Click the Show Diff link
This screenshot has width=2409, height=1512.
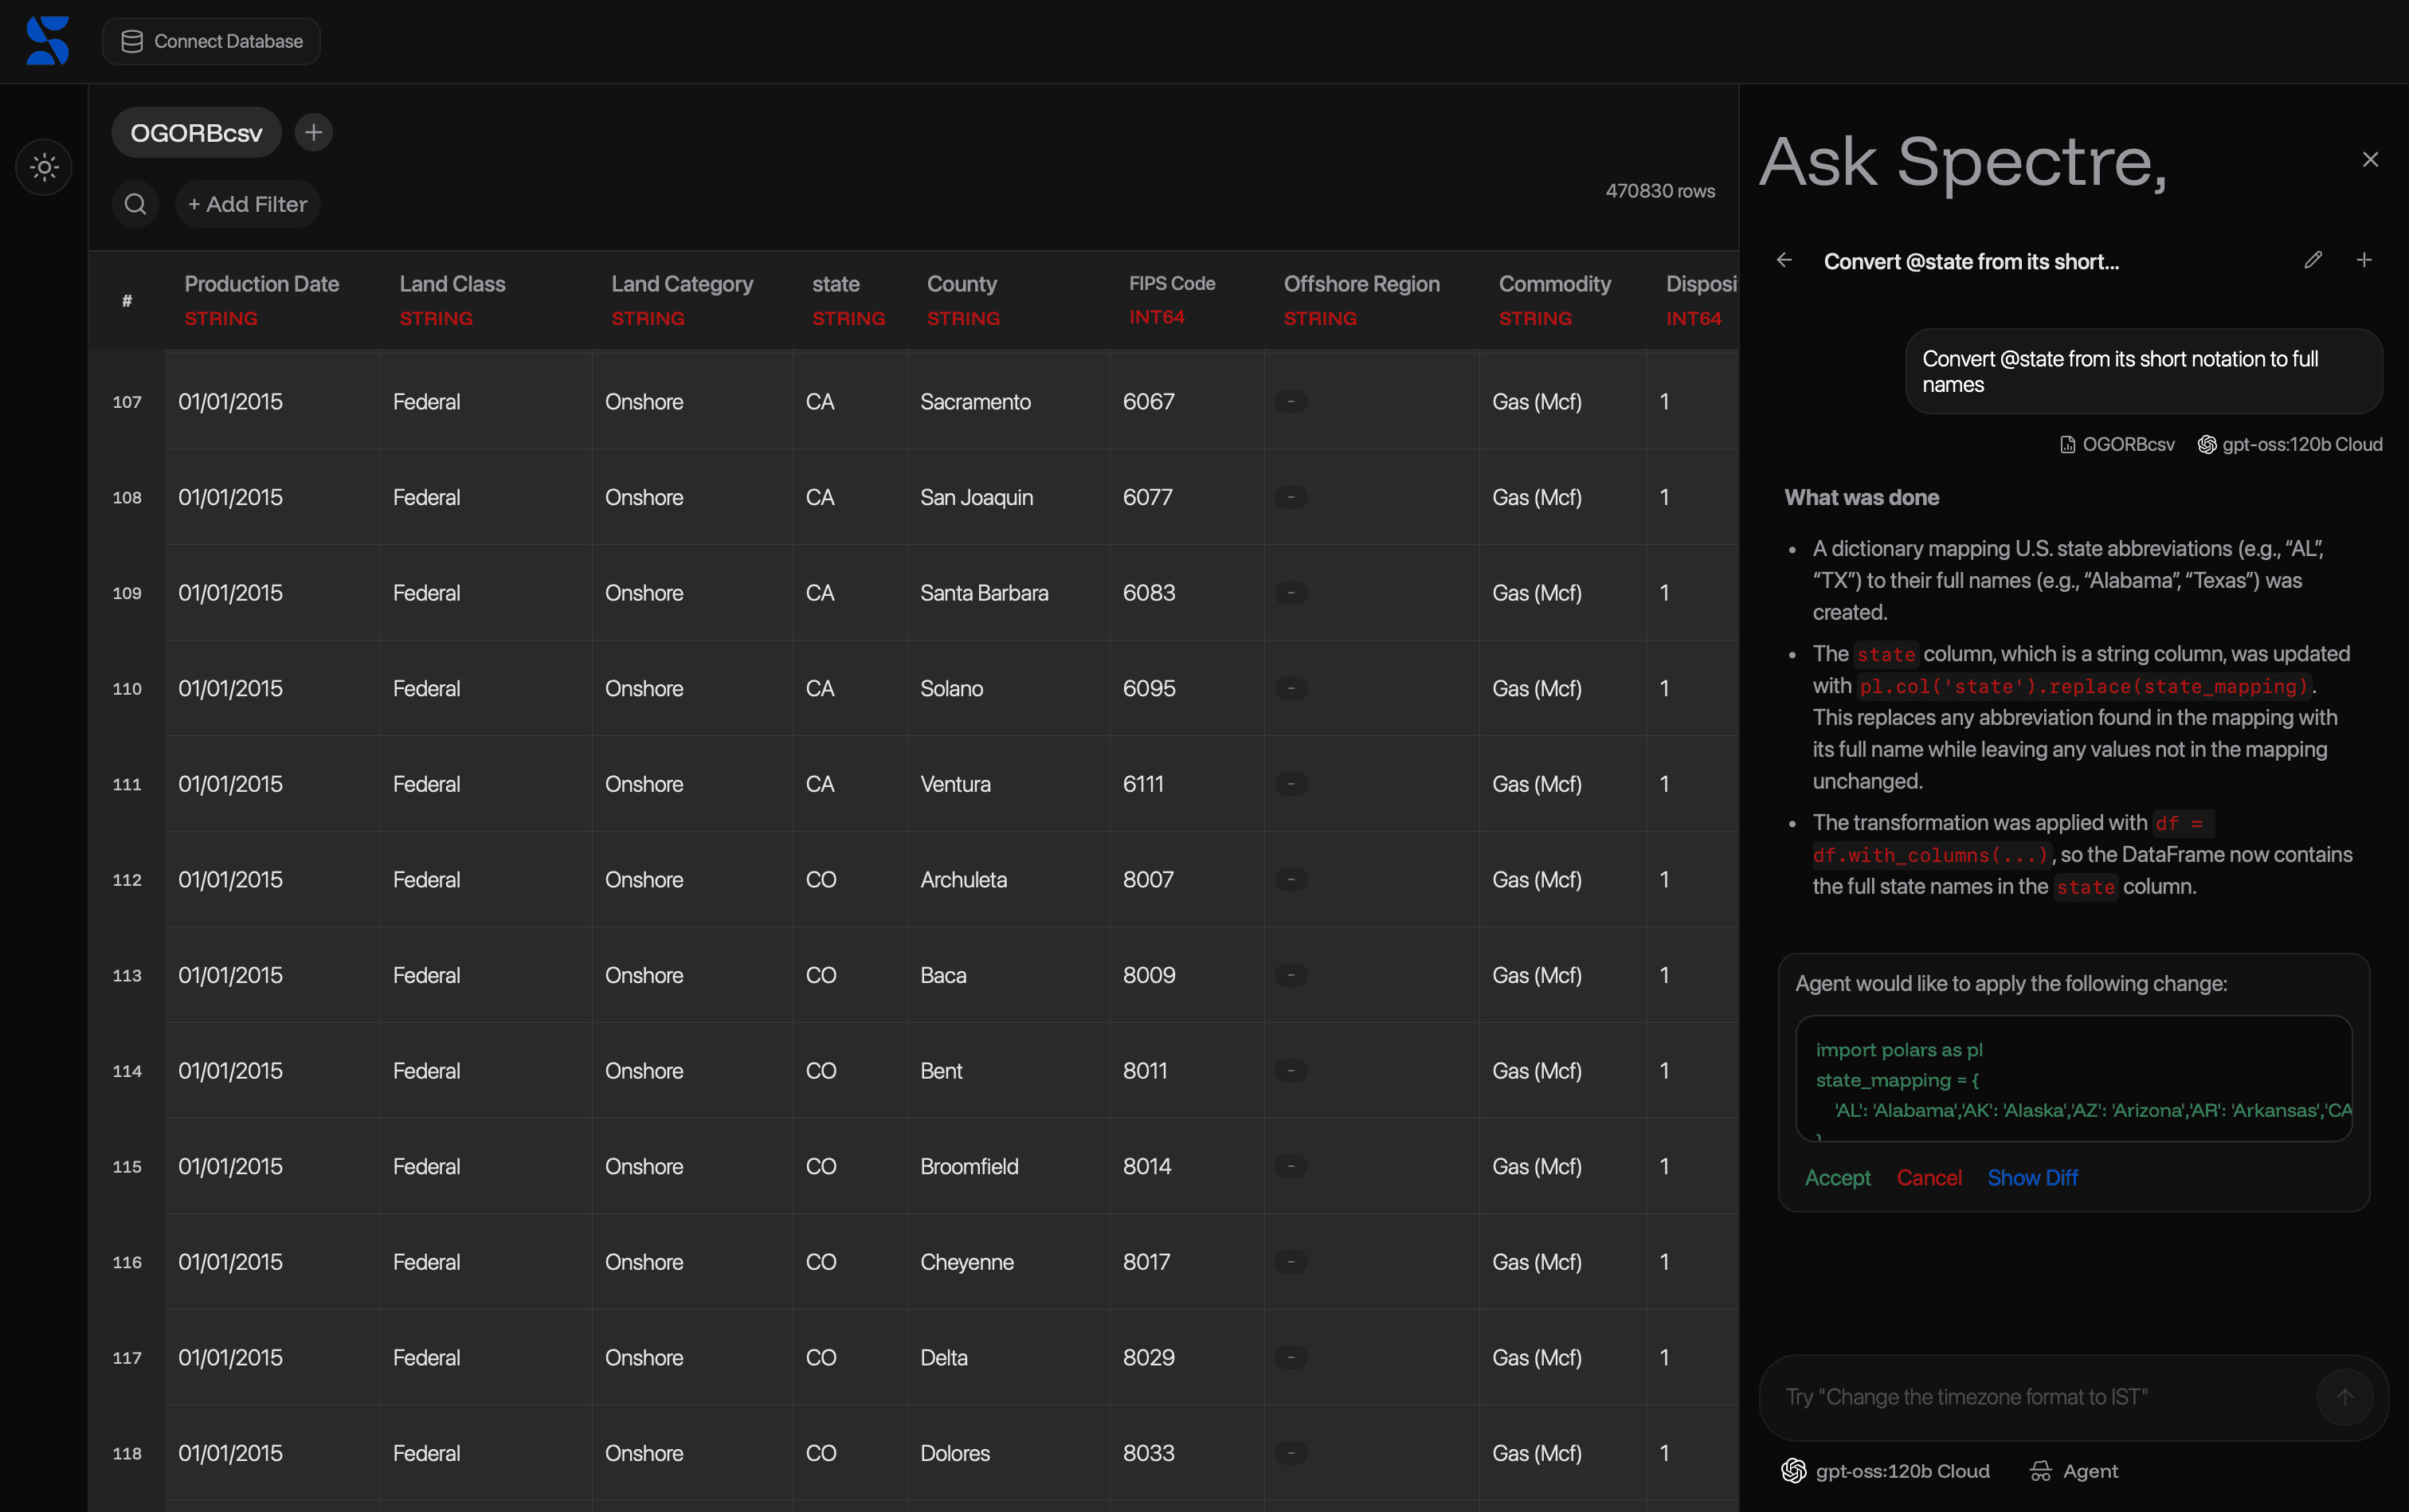coord(2032,1177)
